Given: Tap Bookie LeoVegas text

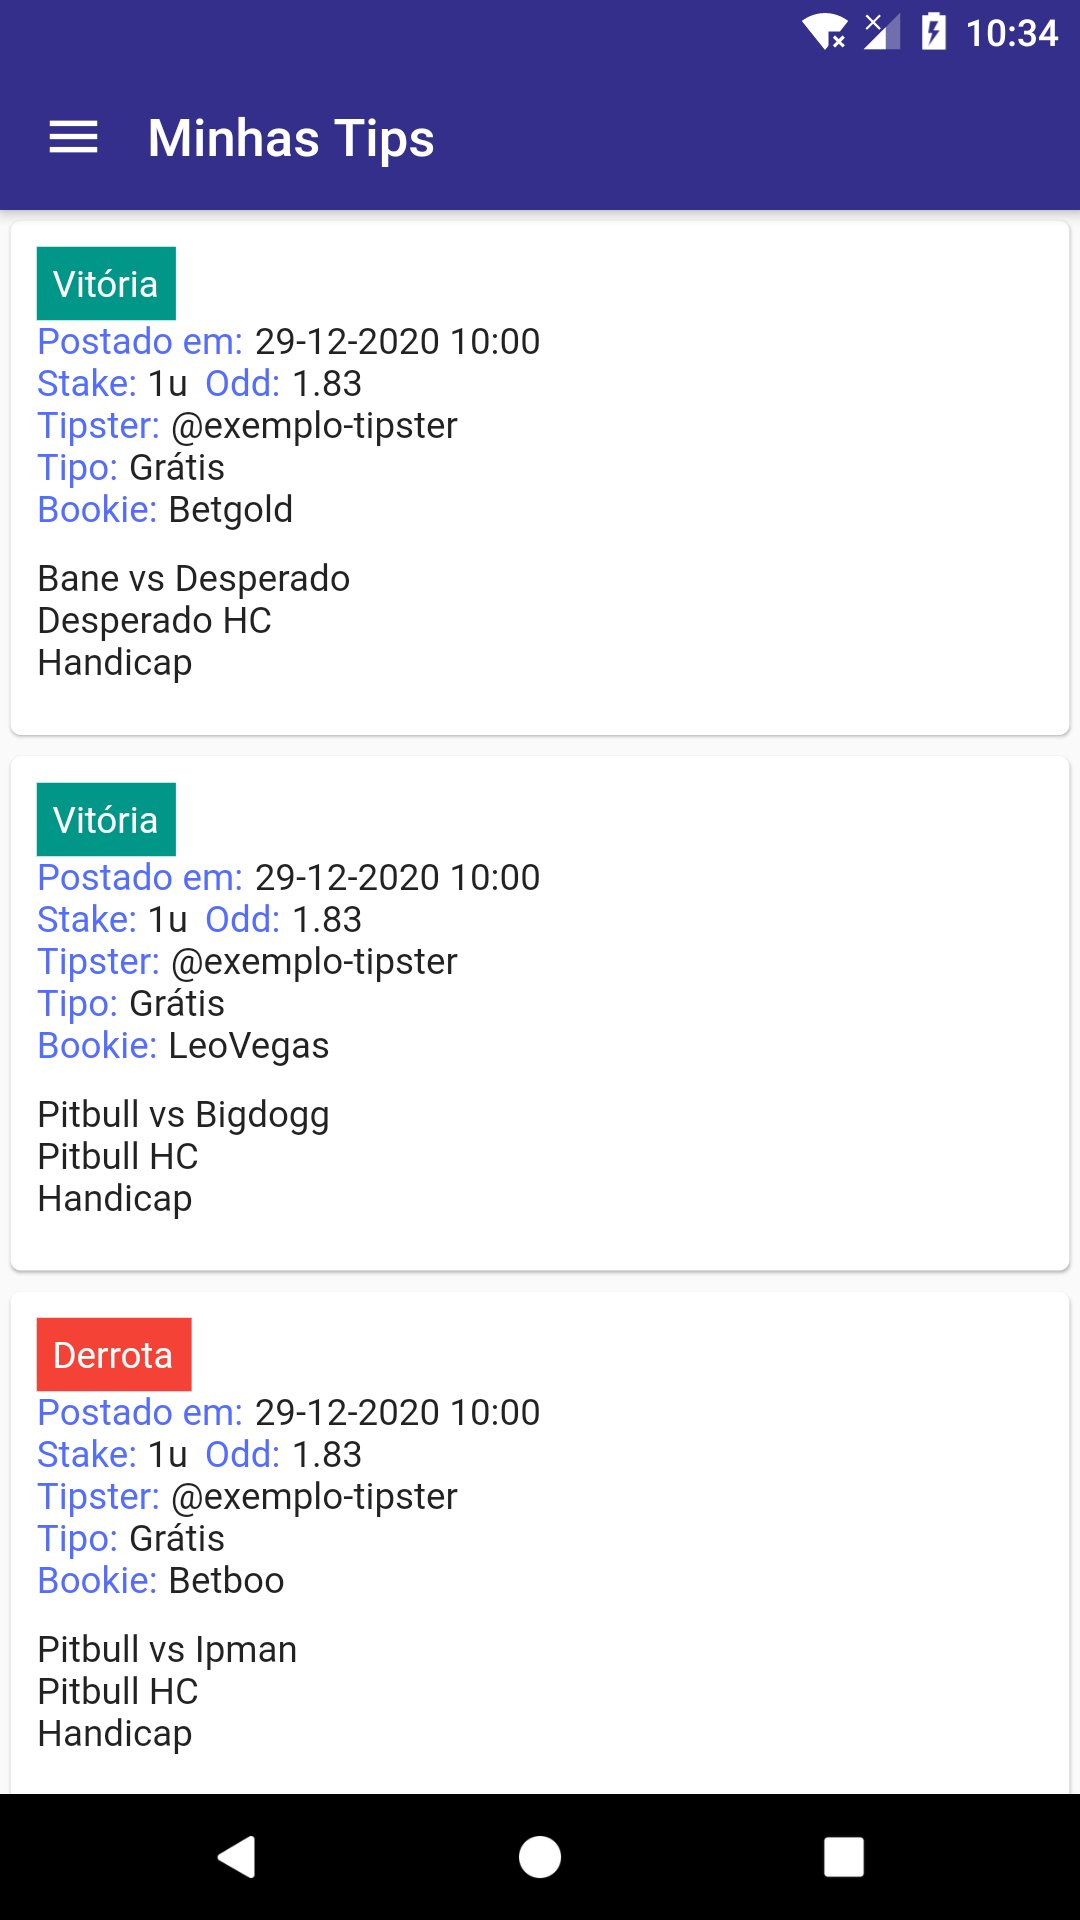Looking at the screenshot, I should click(248, 1046).
